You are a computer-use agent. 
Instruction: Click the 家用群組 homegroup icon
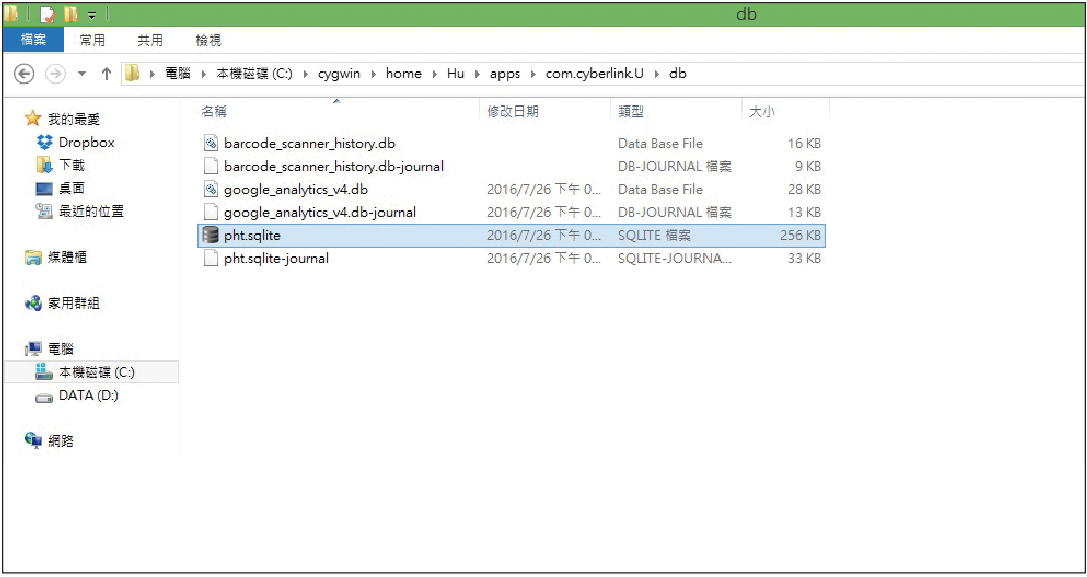[33, 303]
